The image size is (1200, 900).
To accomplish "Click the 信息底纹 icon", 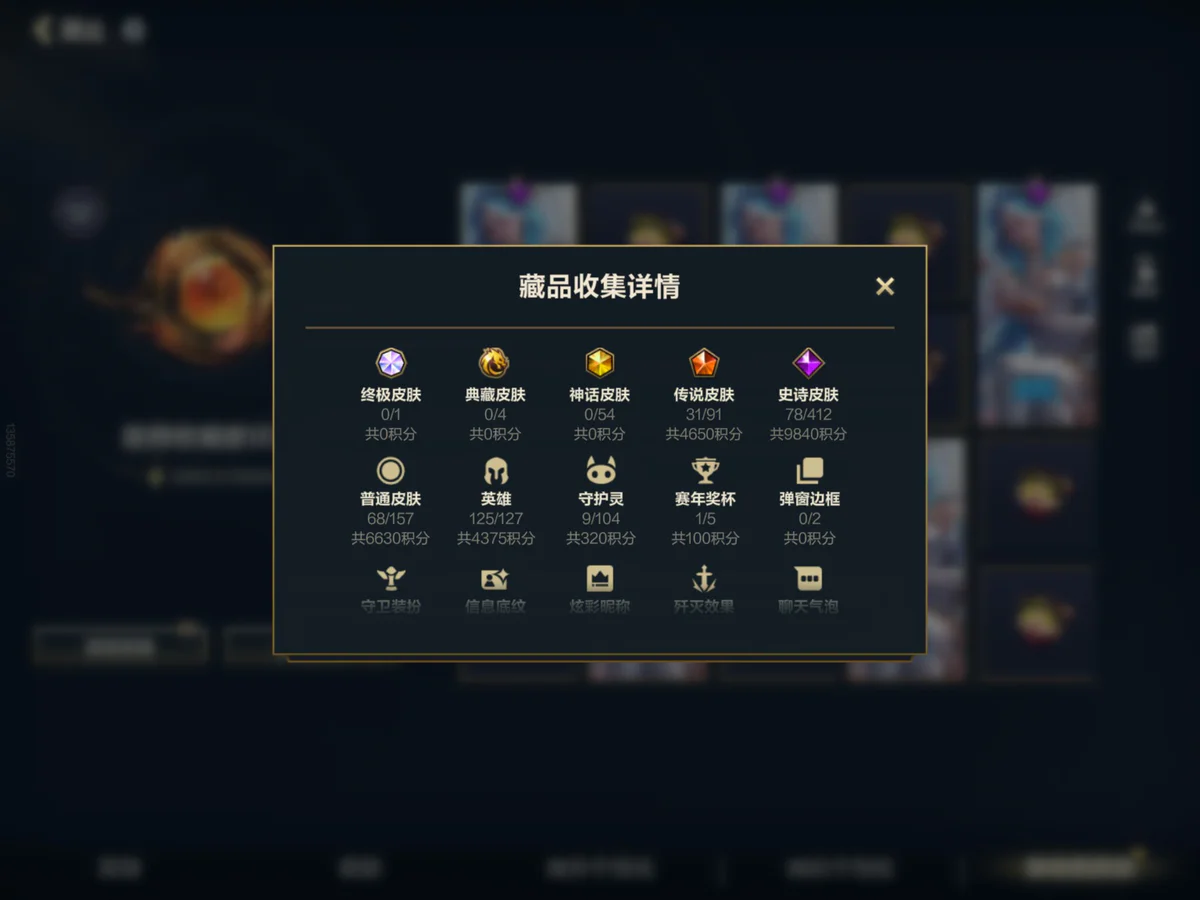I will tap(495, 578).
